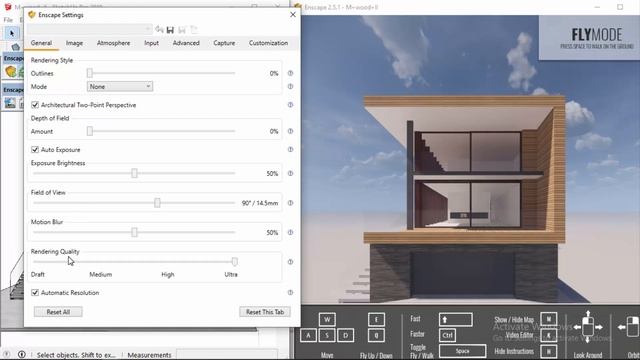Go to the Capture tab
Image resolution: width=640 pixels, height=360 pixels.
click(224, 43)
